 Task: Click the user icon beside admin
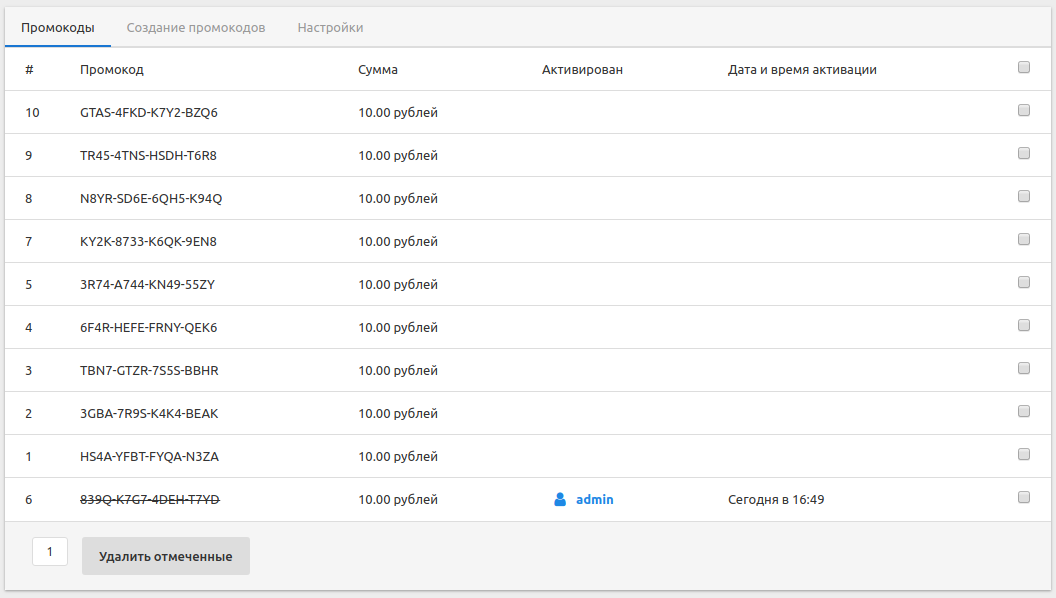click(x=560, y=499)
